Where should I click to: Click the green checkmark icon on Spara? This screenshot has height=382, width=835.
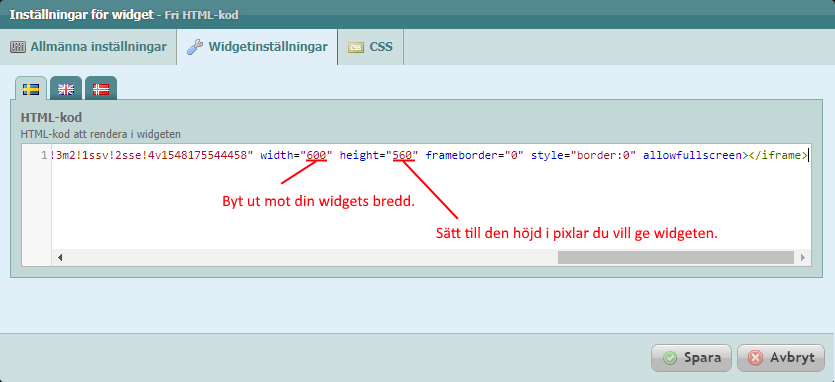point(670,358)
